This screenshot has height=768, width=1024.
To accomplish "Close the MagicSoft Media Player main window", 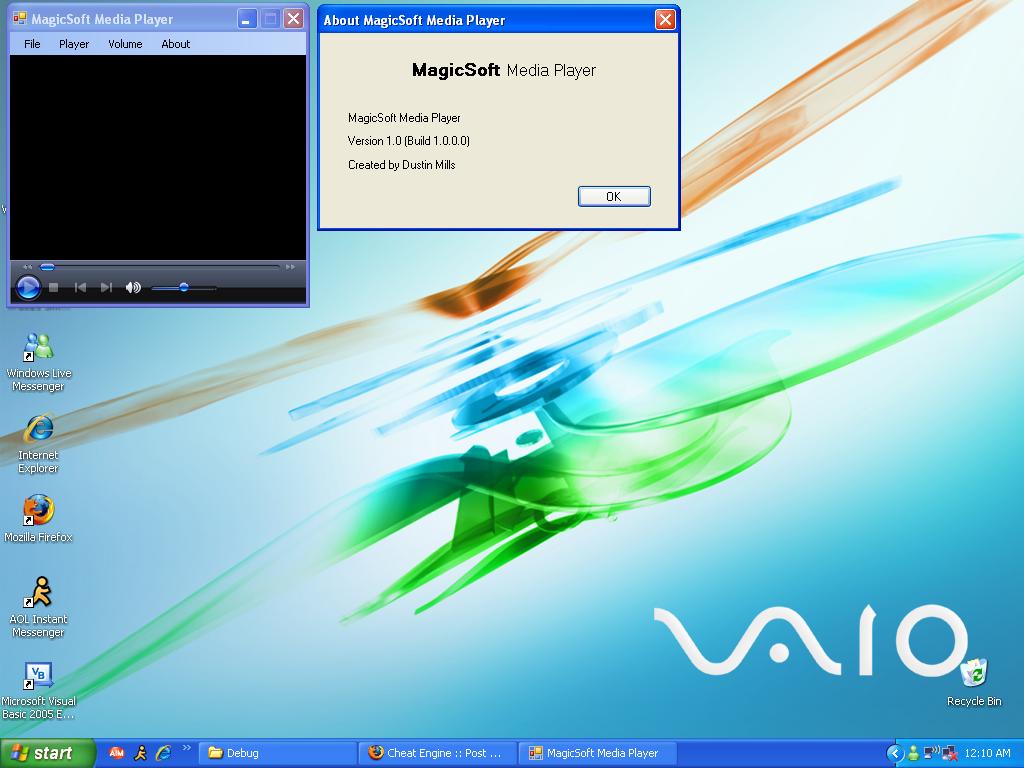I will click(294, 19).
